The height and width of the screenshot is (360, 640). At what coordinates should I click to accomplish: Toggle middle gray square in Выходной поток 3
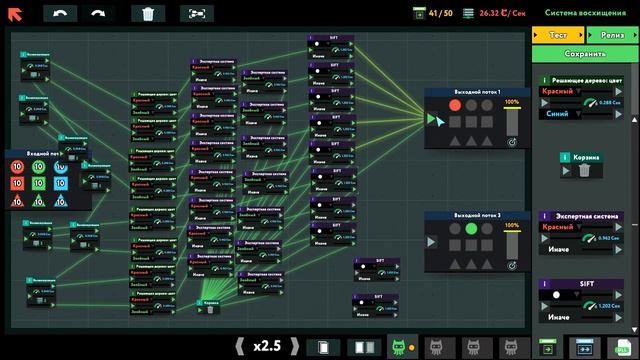pos(471,245)
